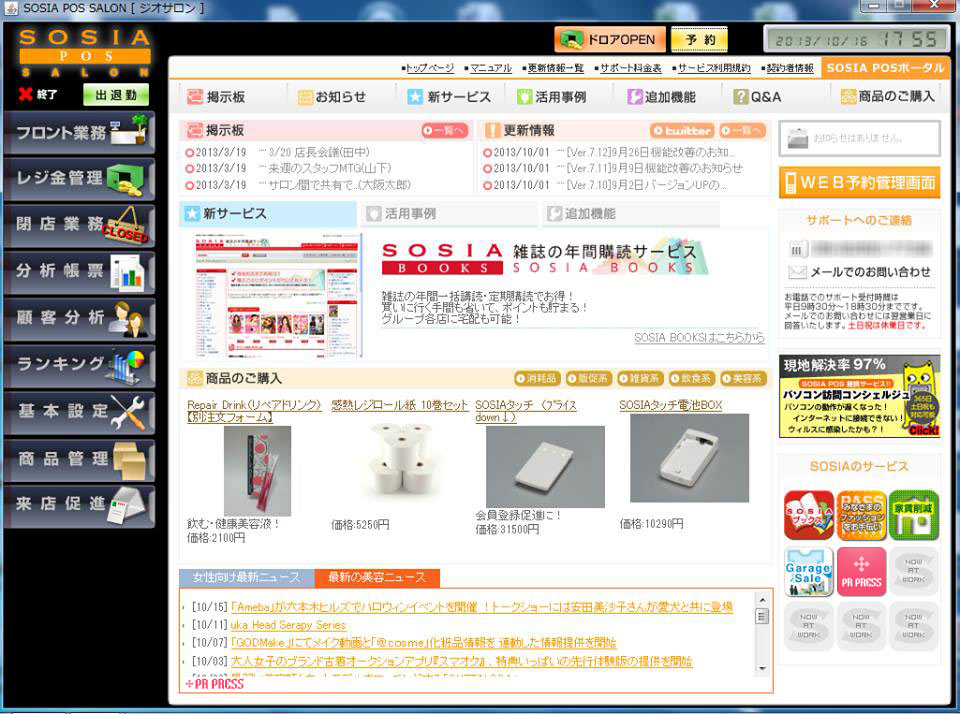Viewport: 960px width, 714px height.
Task: Filter products by 雑貨系 category
Action: tap(640, 378)
